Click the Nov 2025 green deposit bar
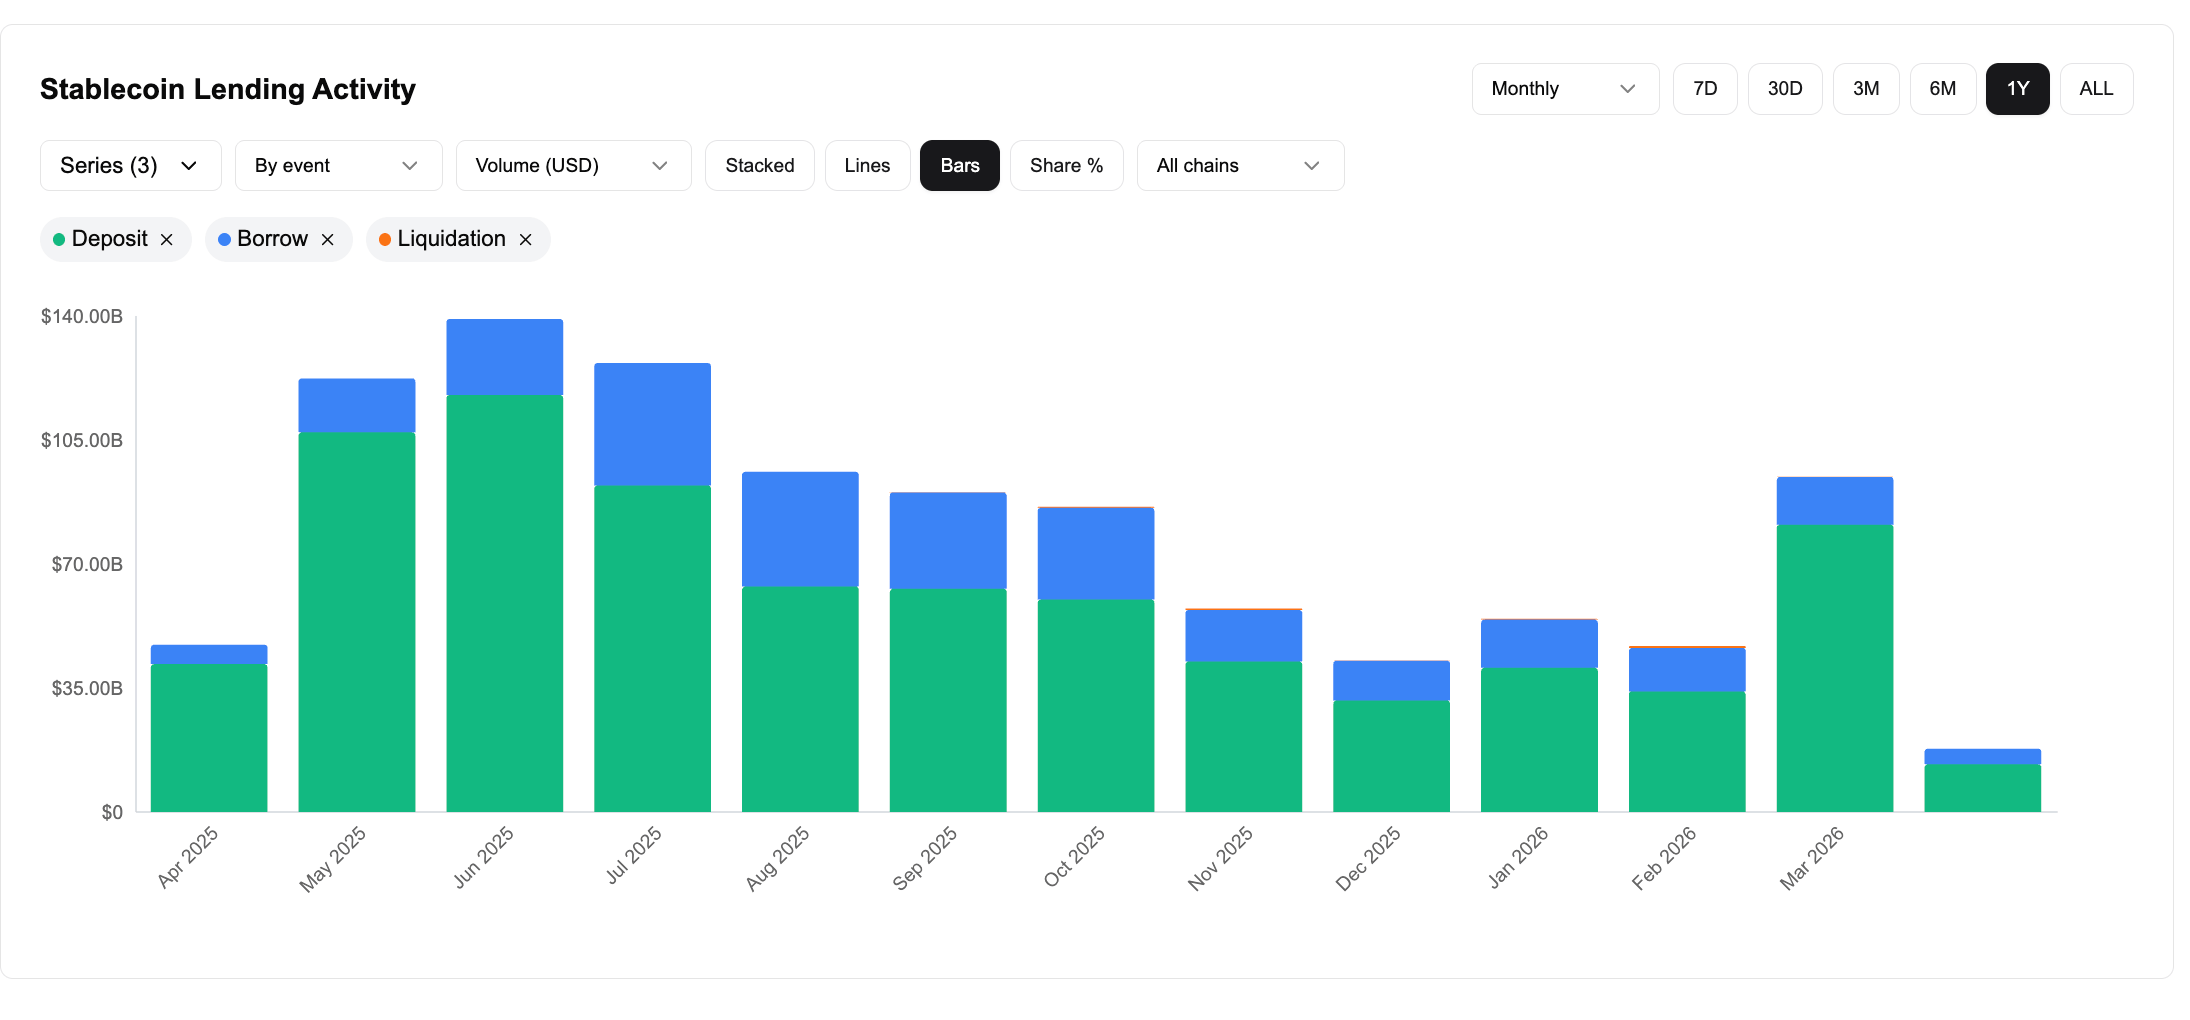Screen dimensions: 2190x1020 coord(1244,737)
